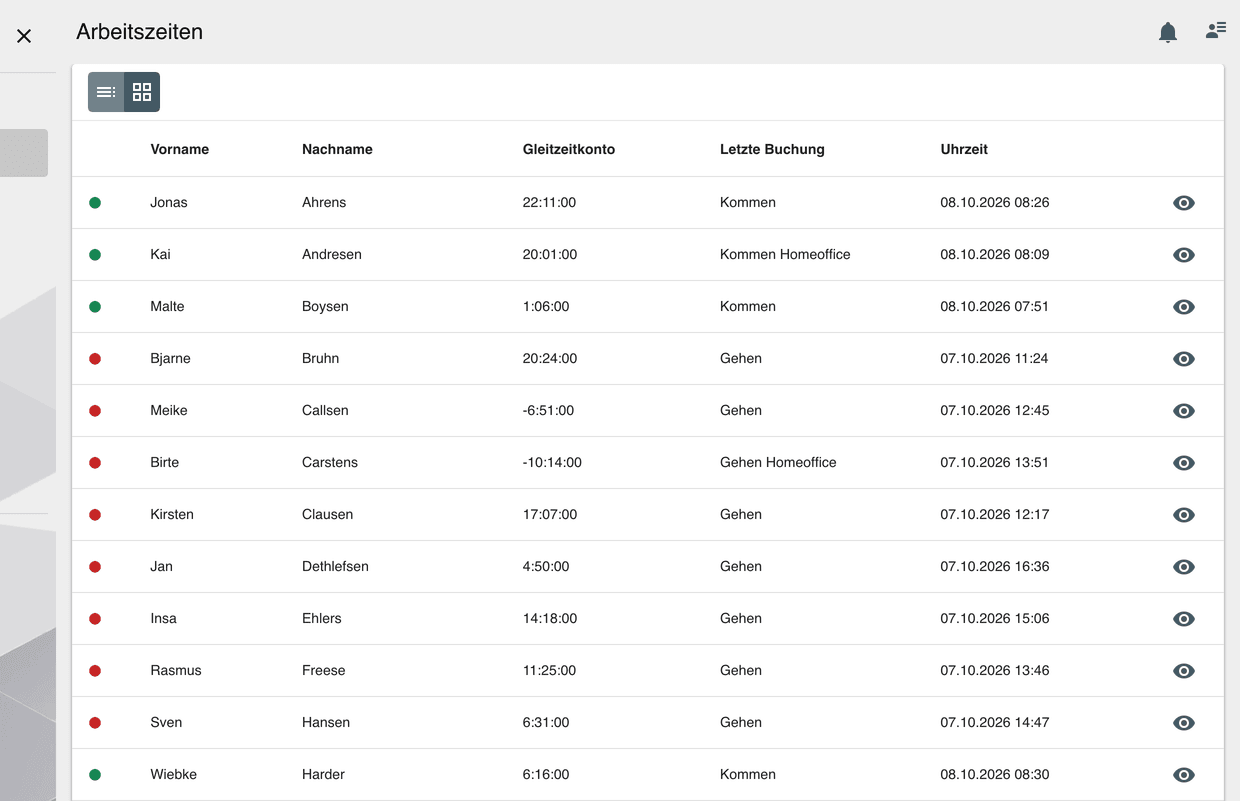This screenshot has height=801, width=1240.
Task: Click the Vorname column header
Action: 180,149
